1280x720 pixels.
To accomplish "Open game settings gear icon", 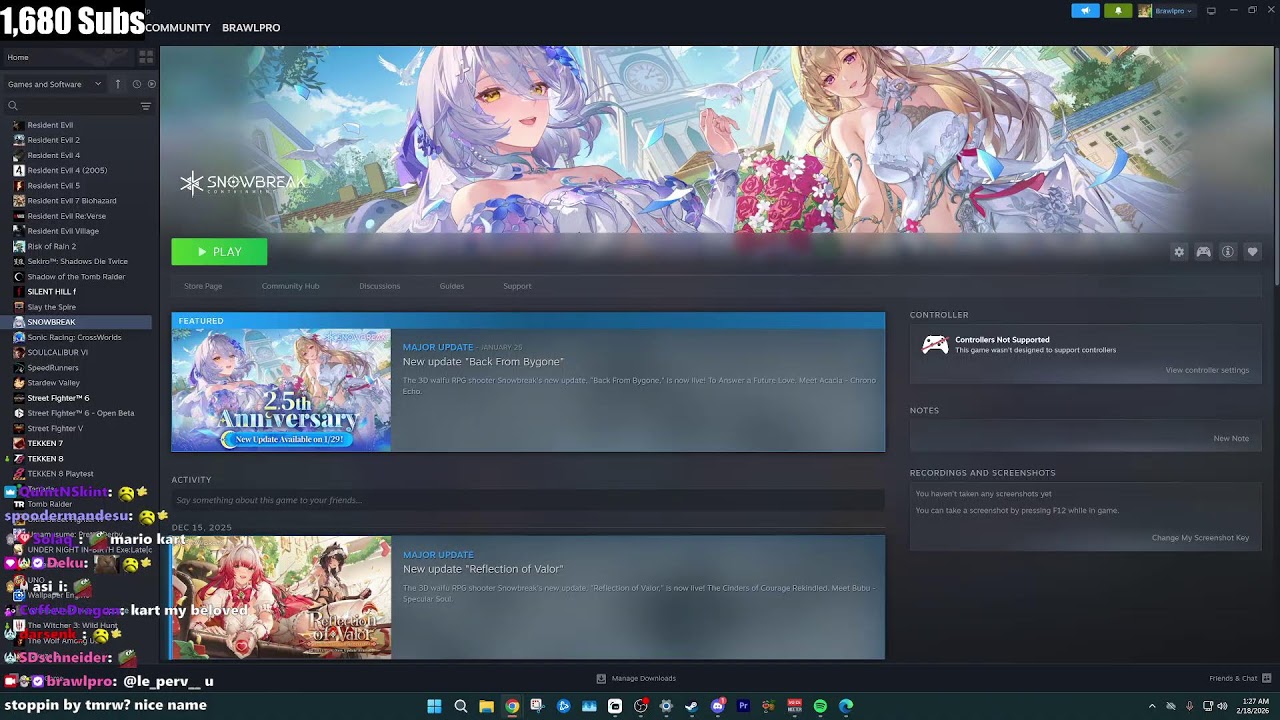I will pyautogui.click(x=1179, y=252).
